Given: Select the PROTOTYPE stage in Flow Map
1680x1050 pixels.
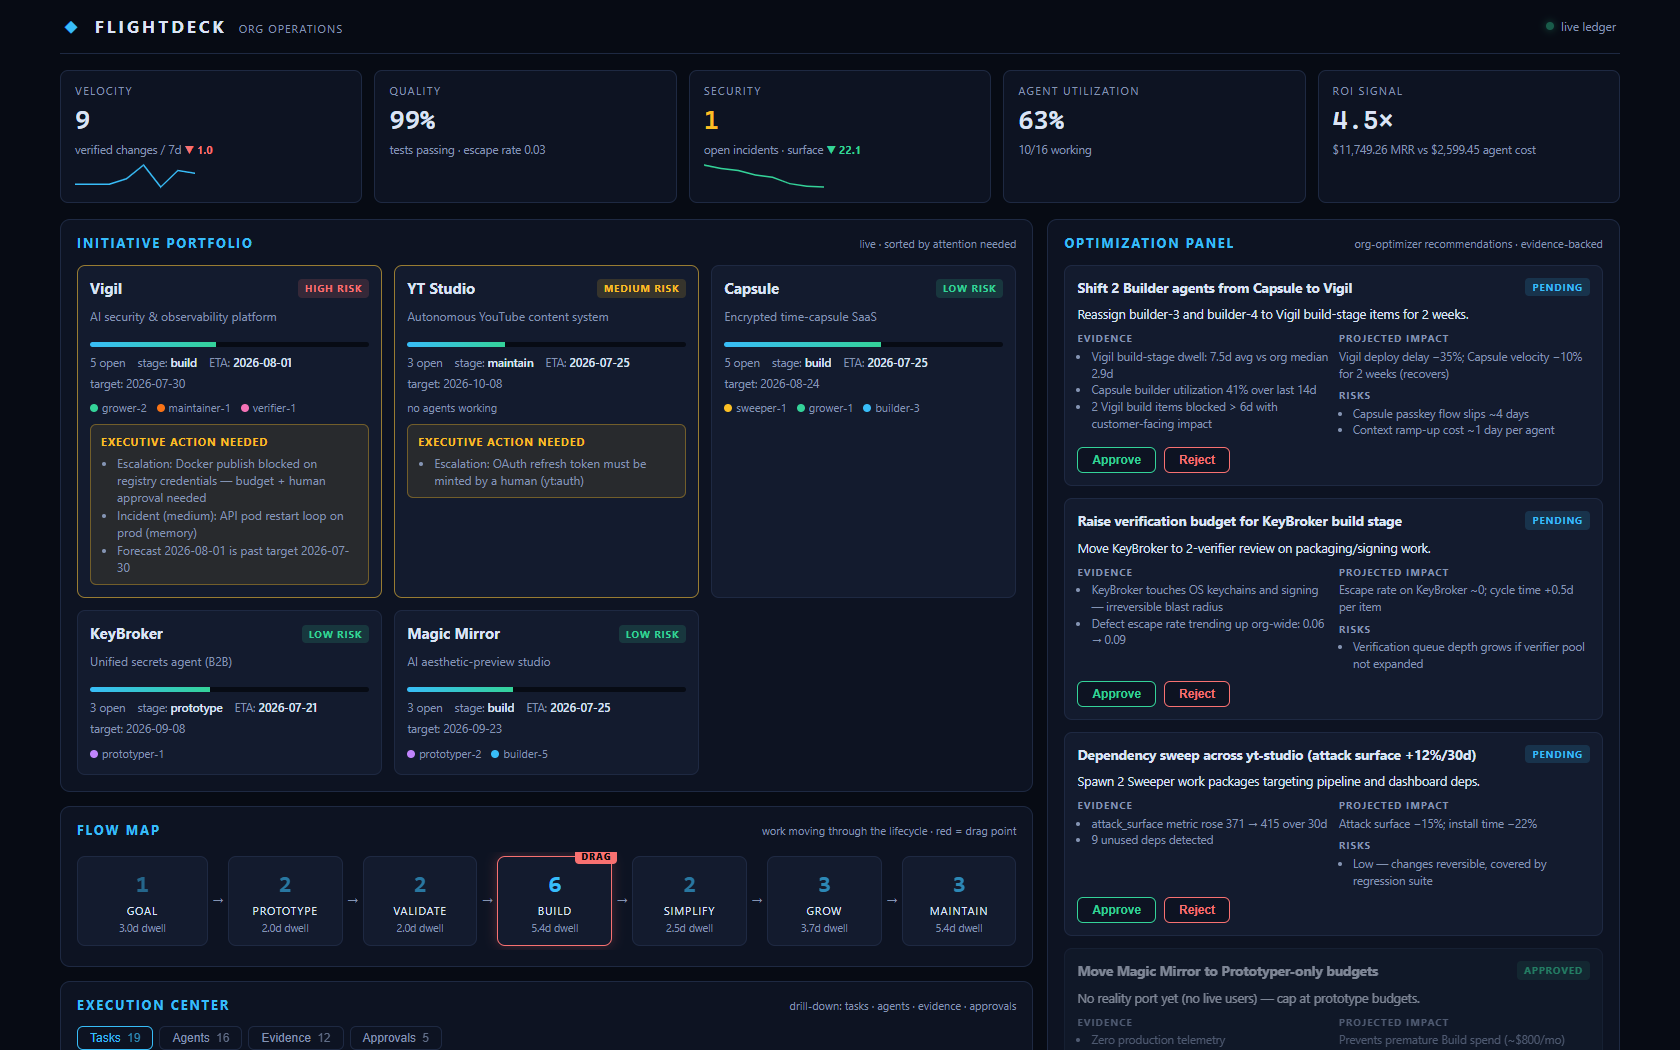Looking at the screenshot, I should [285, 901].
